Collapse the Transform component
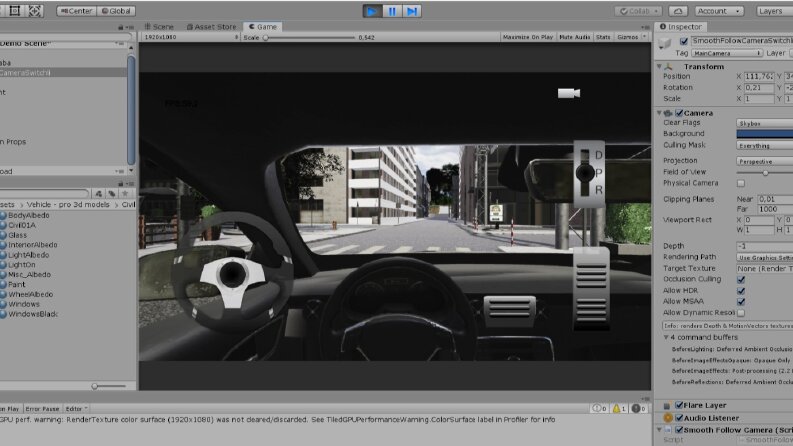793x446 pixels. pyautogui.click(x=659, y=67)
